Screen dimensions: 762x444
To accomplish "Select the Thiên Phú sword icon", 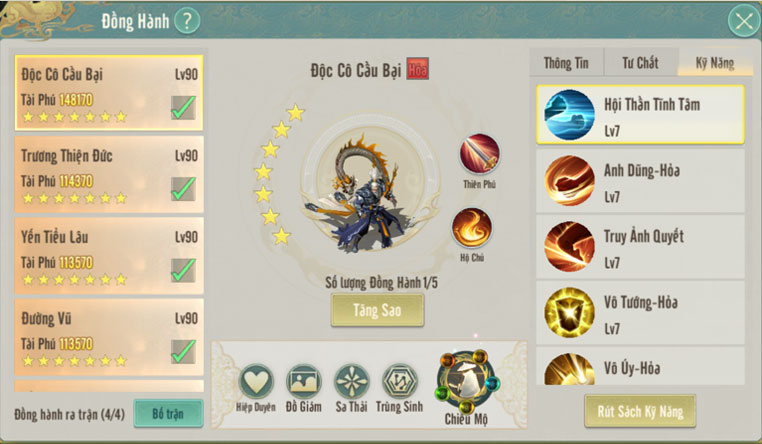I will pos(479,154).
